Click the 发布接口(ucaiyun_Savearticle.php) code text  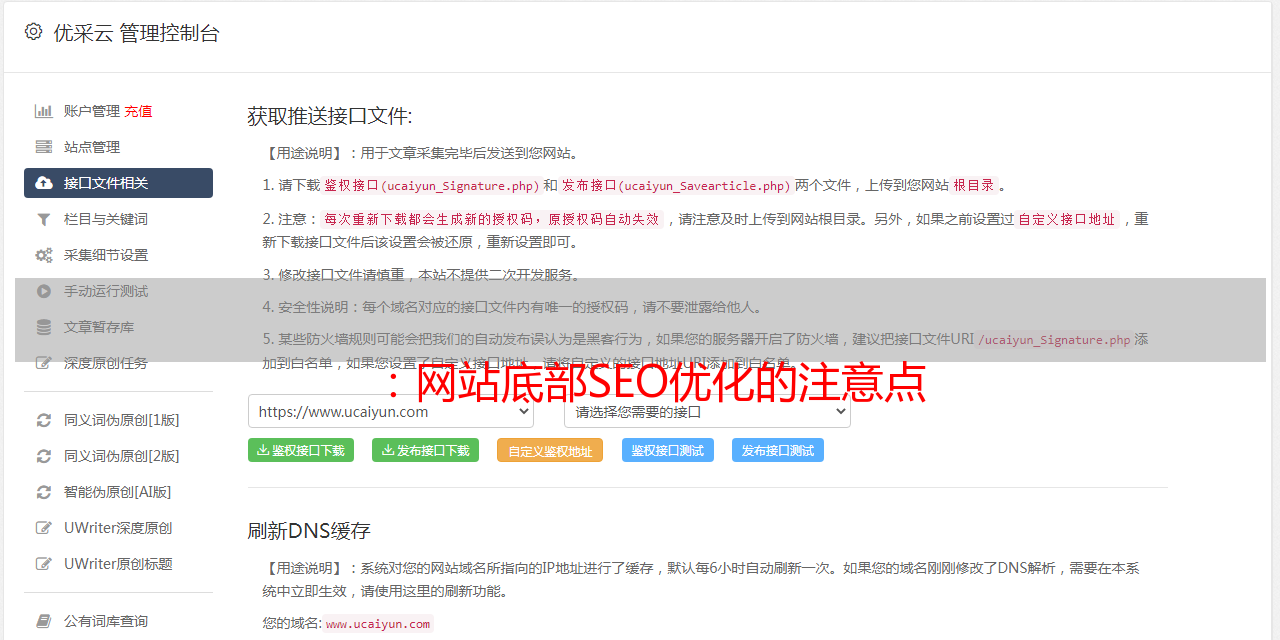676,185
